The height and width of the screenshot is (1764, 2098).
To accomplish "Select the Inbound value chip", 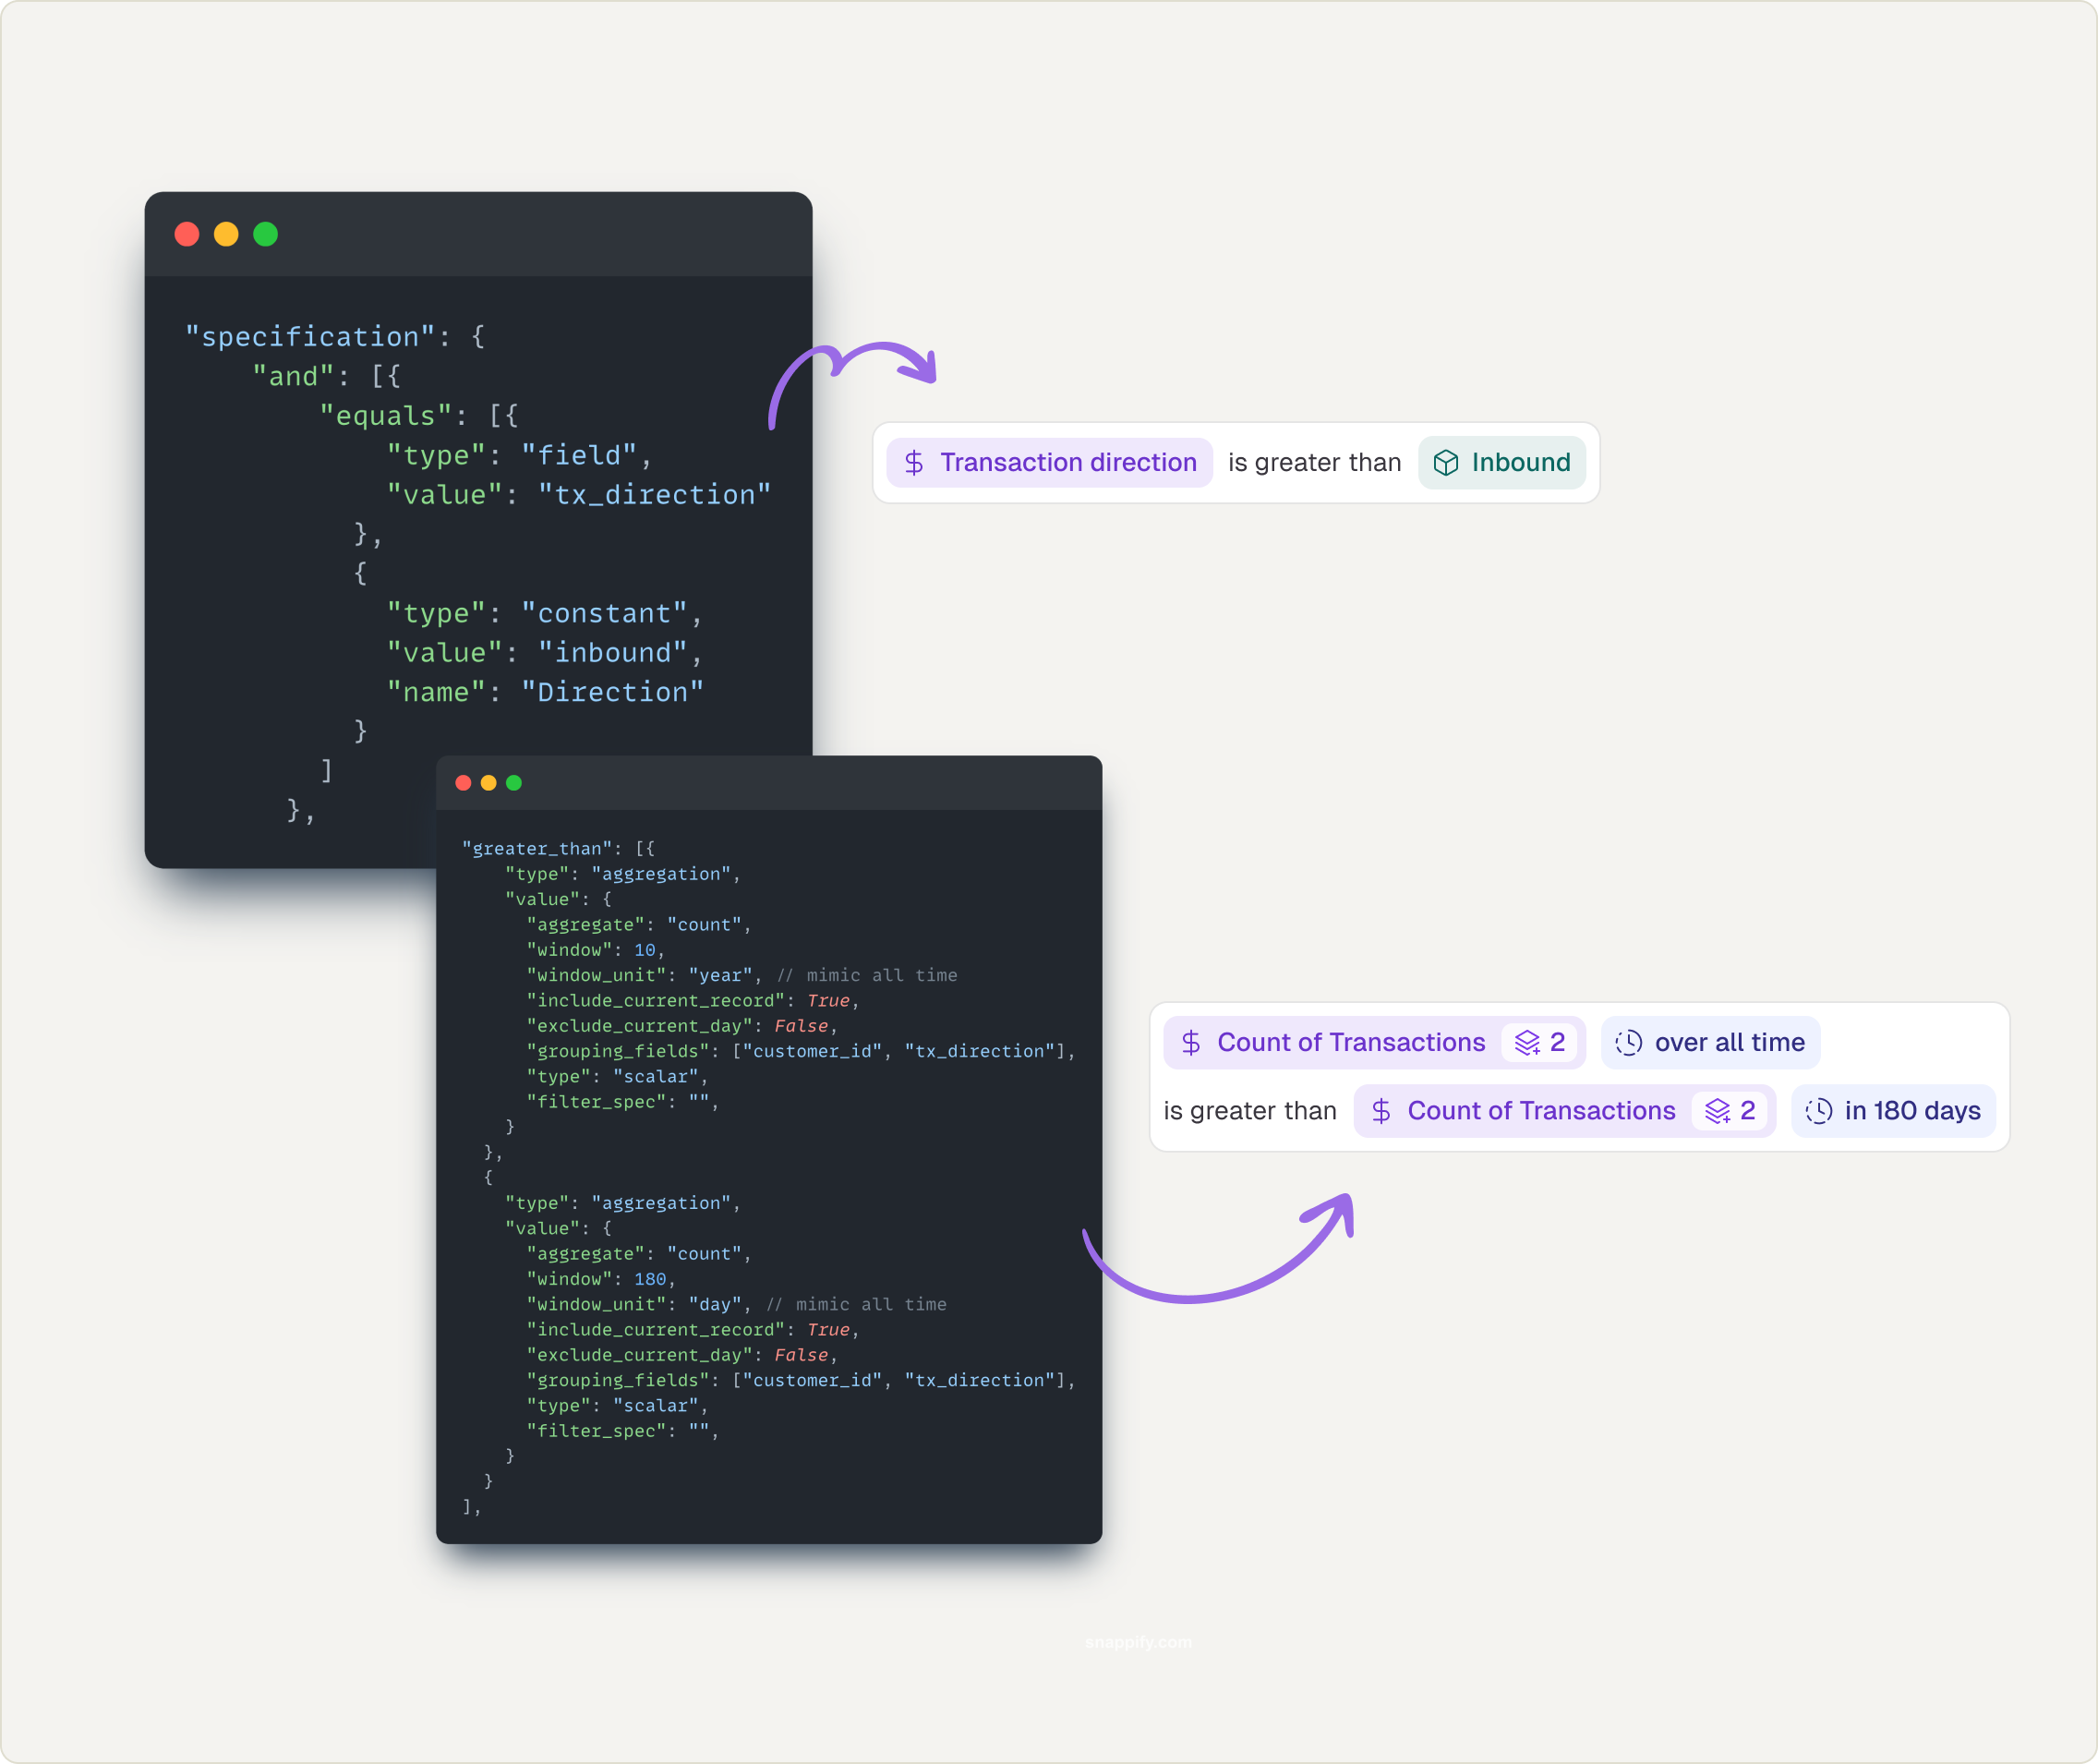I will pos(1501,463).
